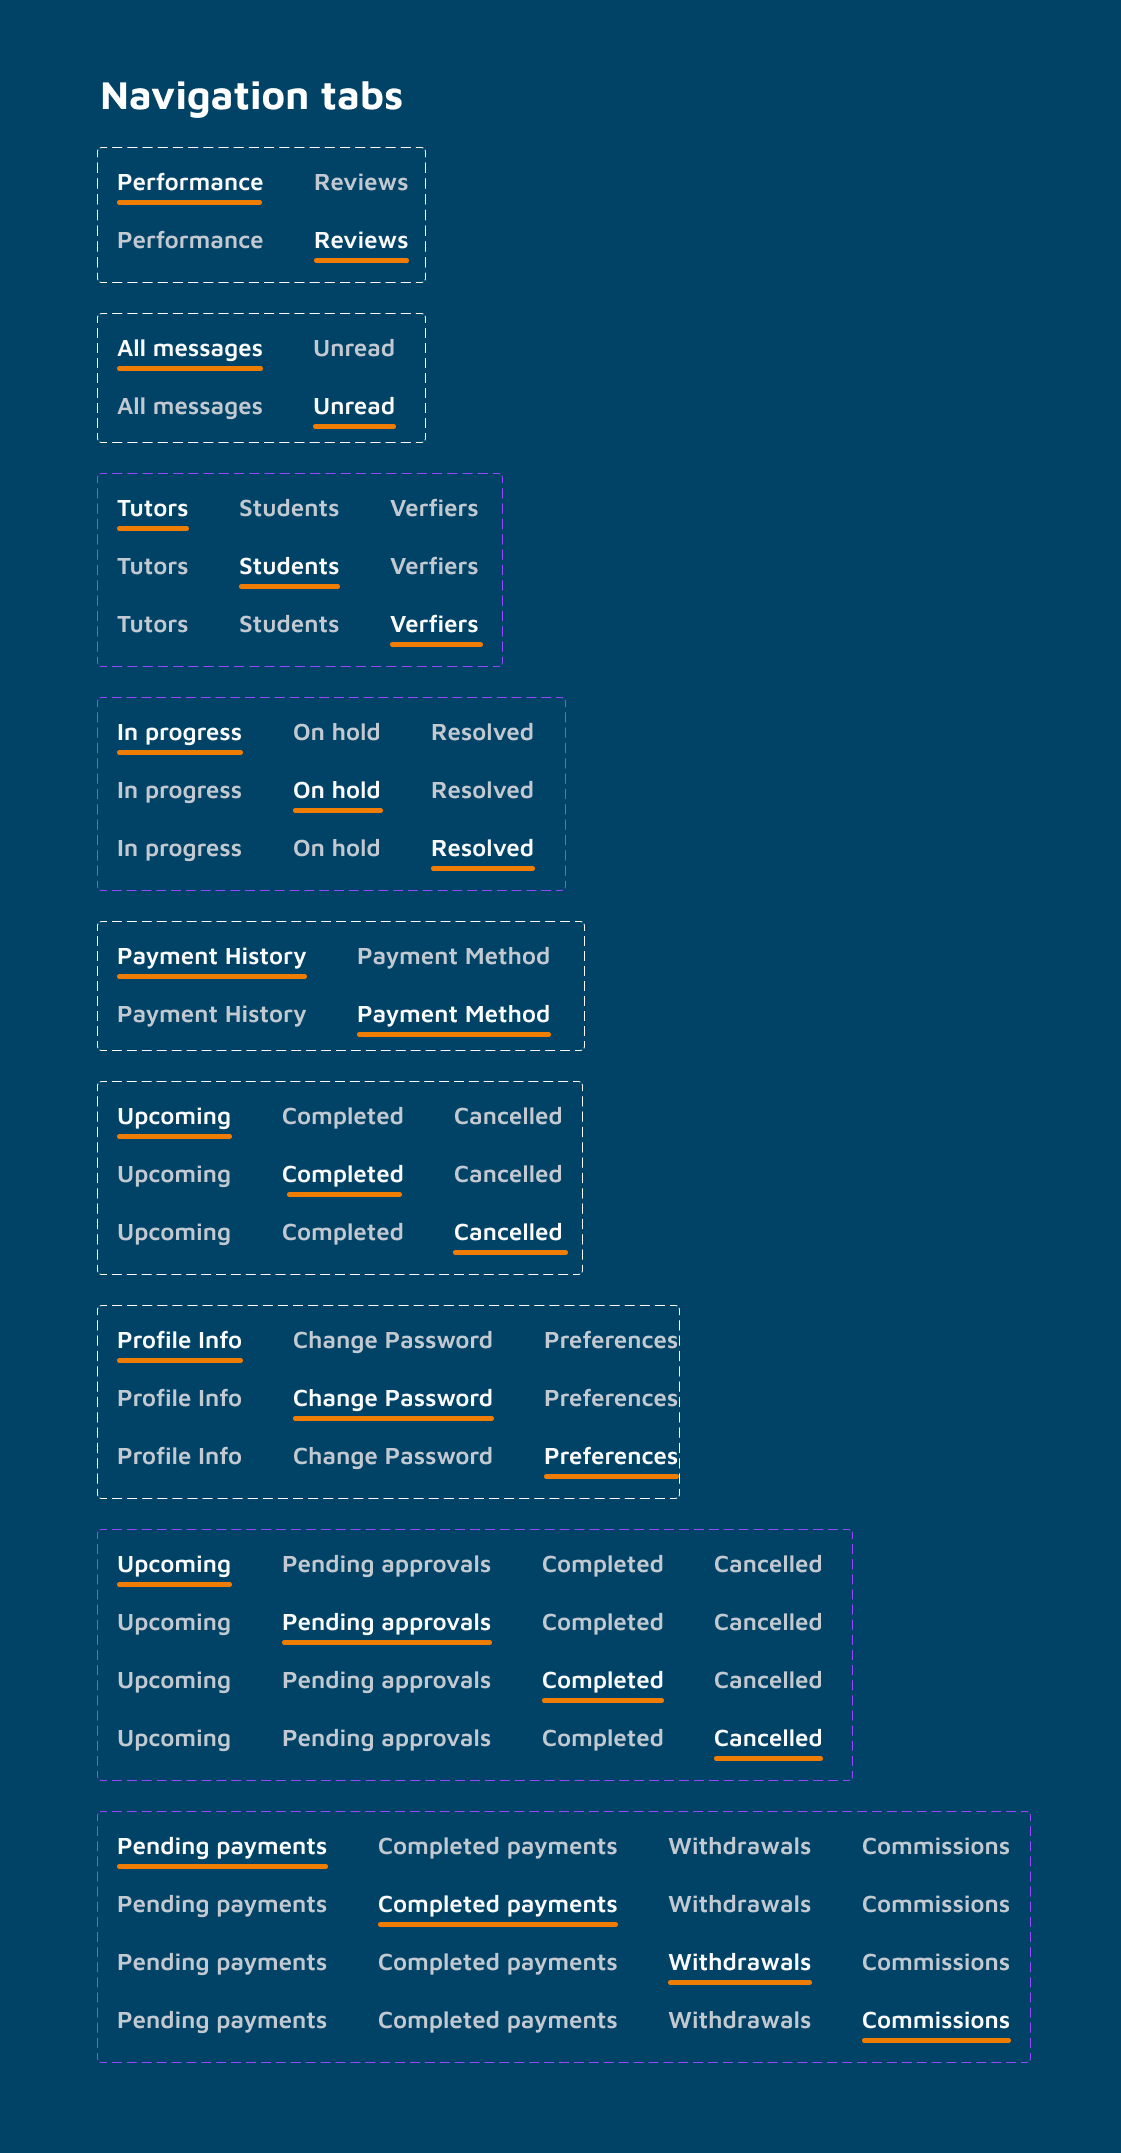Switch to the highlighted Preferences tab
Viewport: 1121px width, 2153px height.
coord(610,1457)
